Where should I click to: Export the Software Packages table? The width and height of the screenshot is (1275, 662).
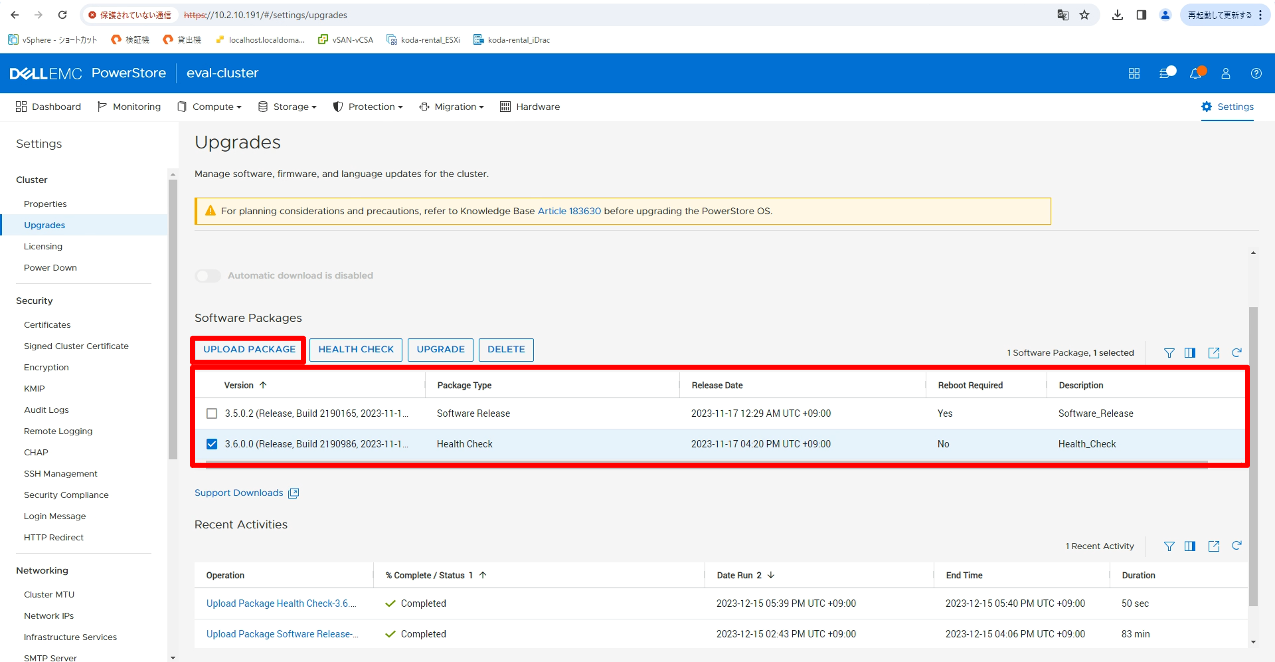click(x=1213, y=352)
